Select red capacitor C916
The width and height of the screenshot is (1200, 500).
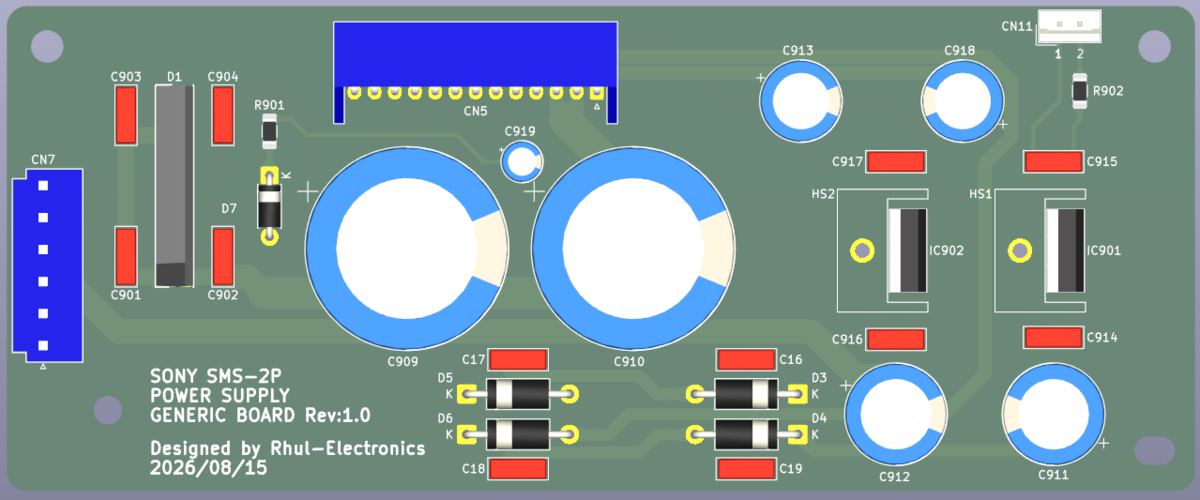pyautogui.click(x=896, y=339)
